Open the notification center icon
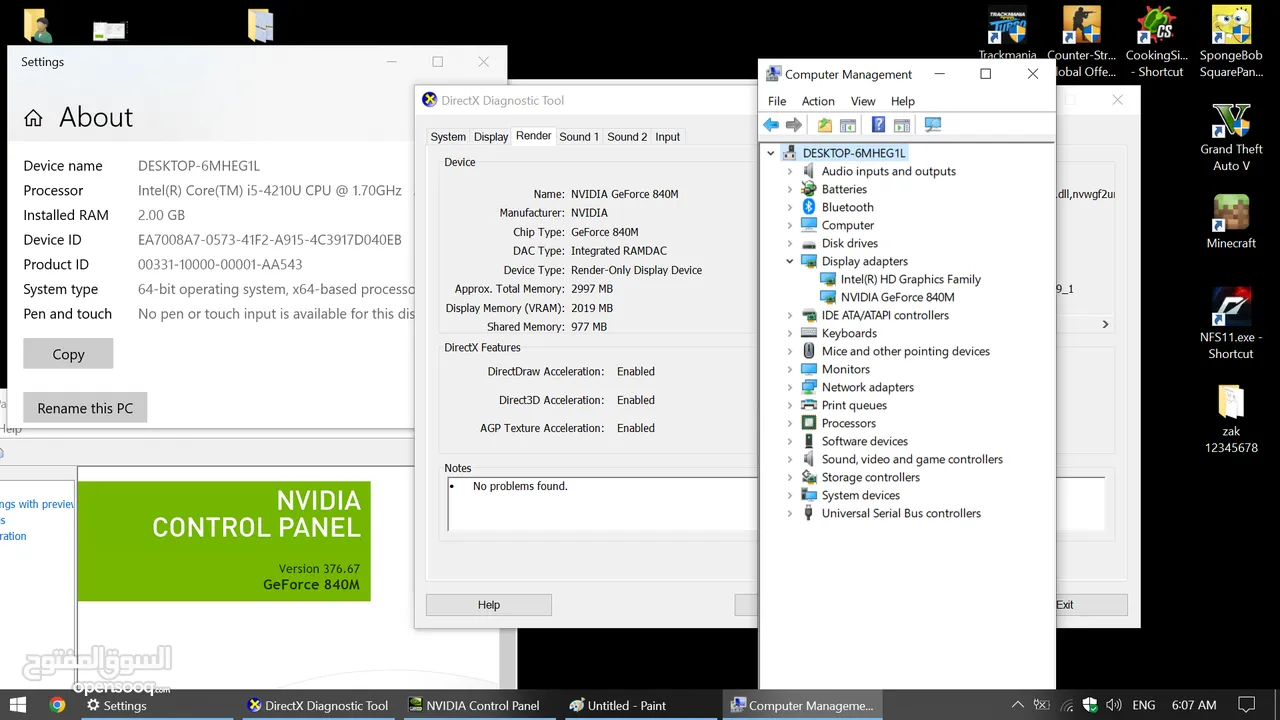This screenshot has width=1280, height=720. (x=1246, y=705)
